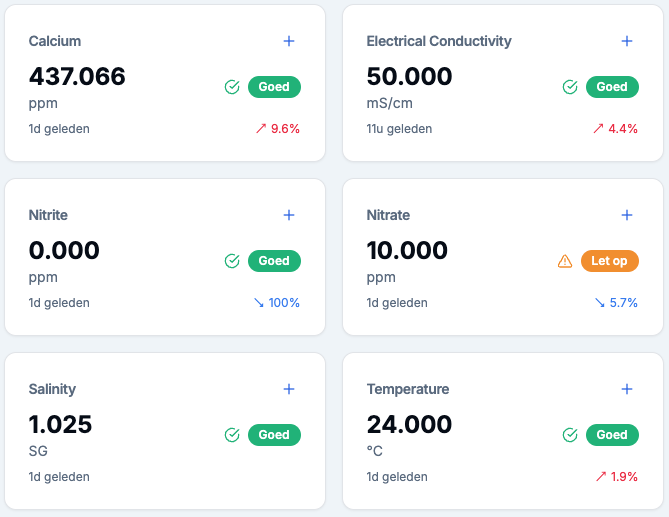Click the Nitrate 10.000 value
The height and width of the screenshot is (517, 669).
409,250
